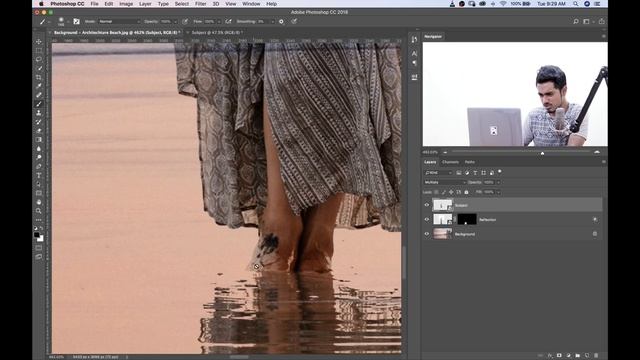This screenshot has height=360, width=640.
Task: Adjust the Navigator zoom slider
Action: [x=542, y=153]
